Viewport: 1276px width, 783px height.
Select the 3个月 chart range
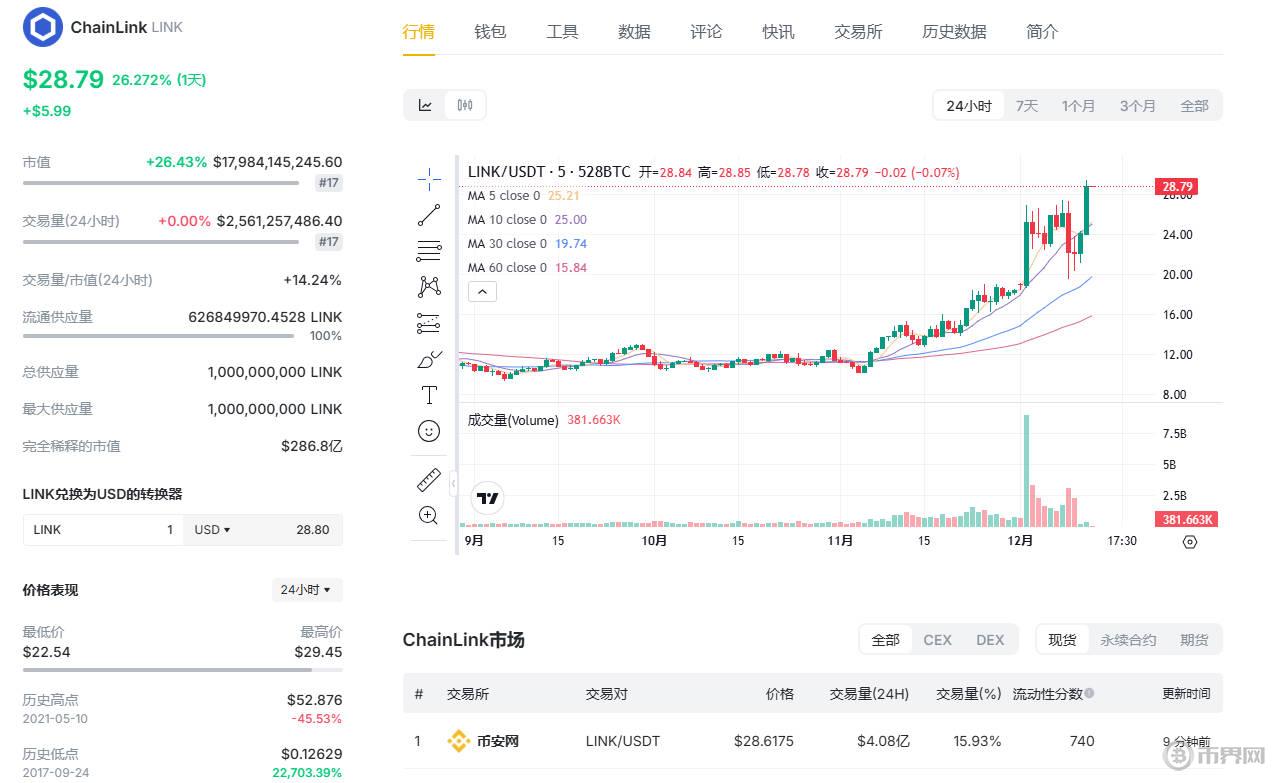[x=1138, y=106]
